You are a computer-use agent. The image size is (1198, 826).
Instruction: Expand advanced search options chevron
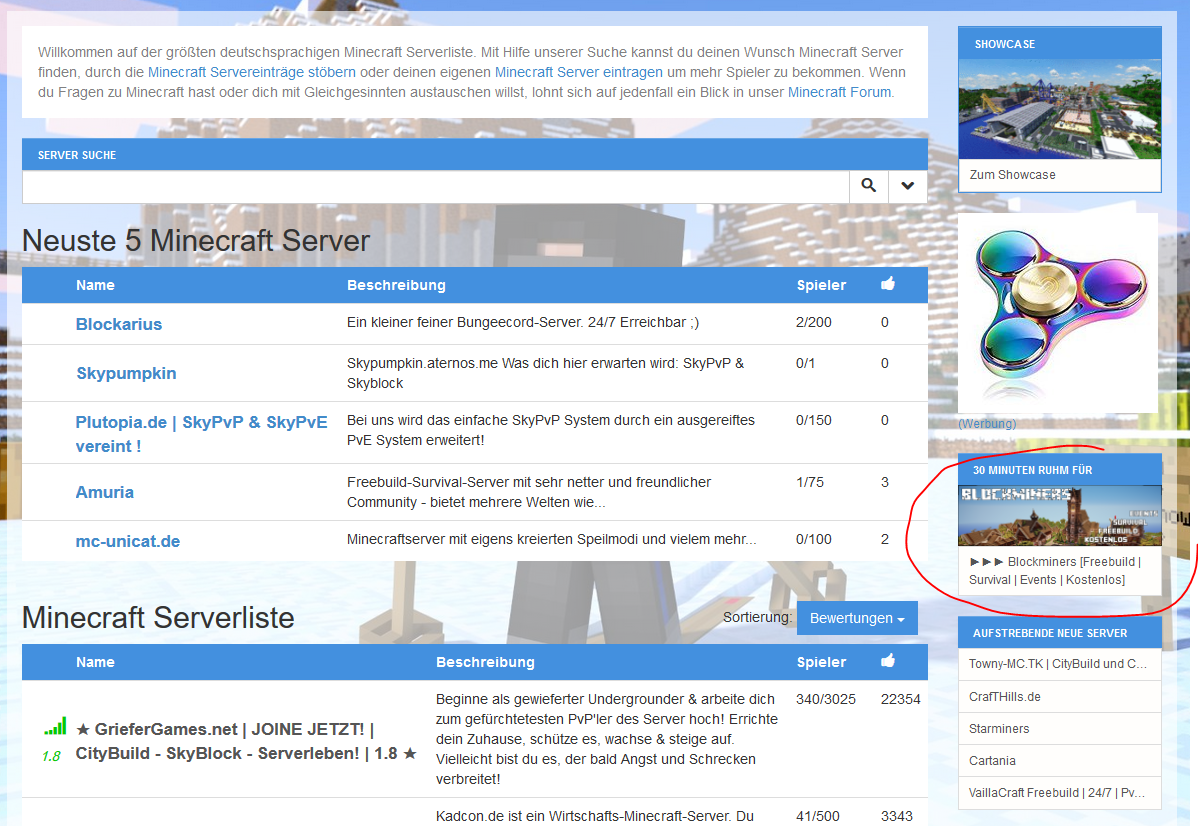tap(907, 186)
